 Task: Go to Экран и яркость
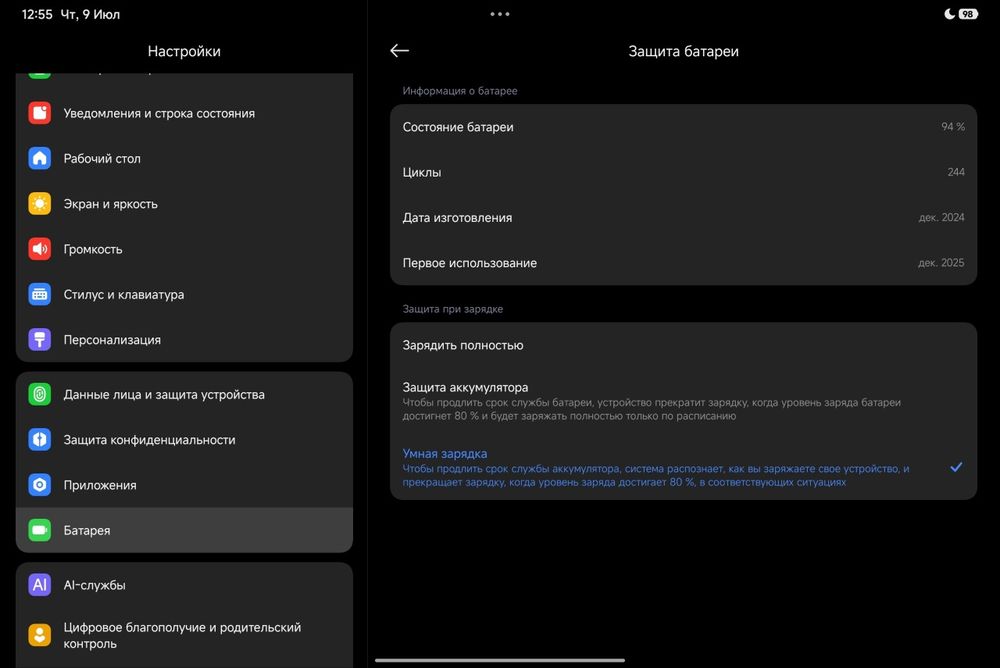click(x=184, y=204)
